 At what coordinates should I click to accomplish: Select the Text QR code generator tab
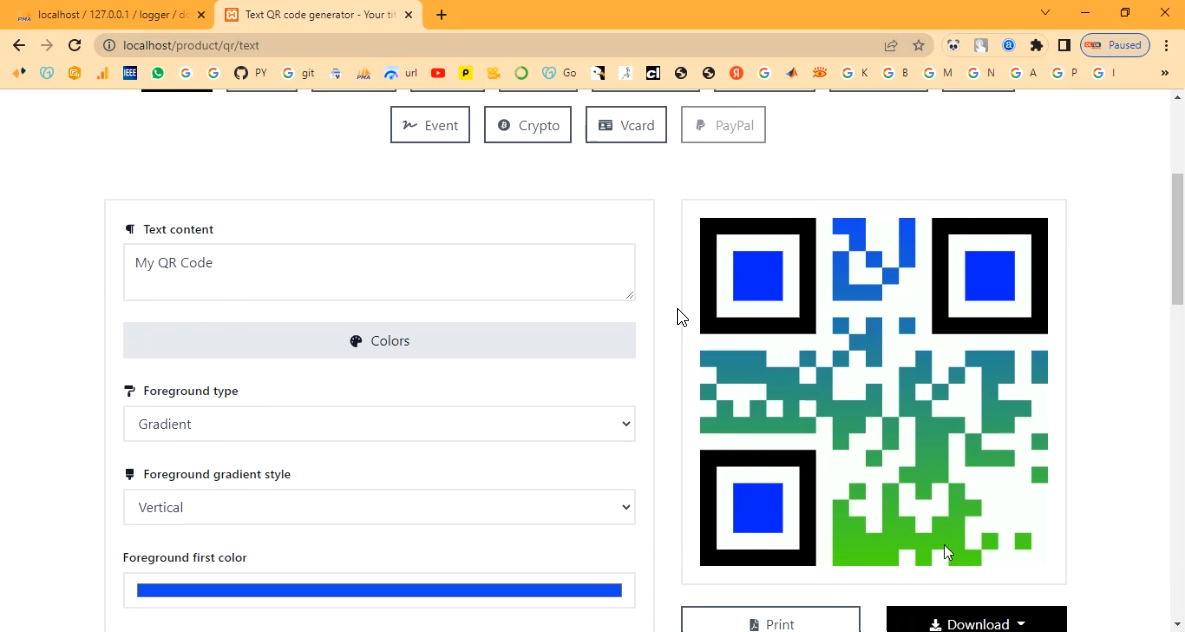pyautogui.click(x=320, y=14)
